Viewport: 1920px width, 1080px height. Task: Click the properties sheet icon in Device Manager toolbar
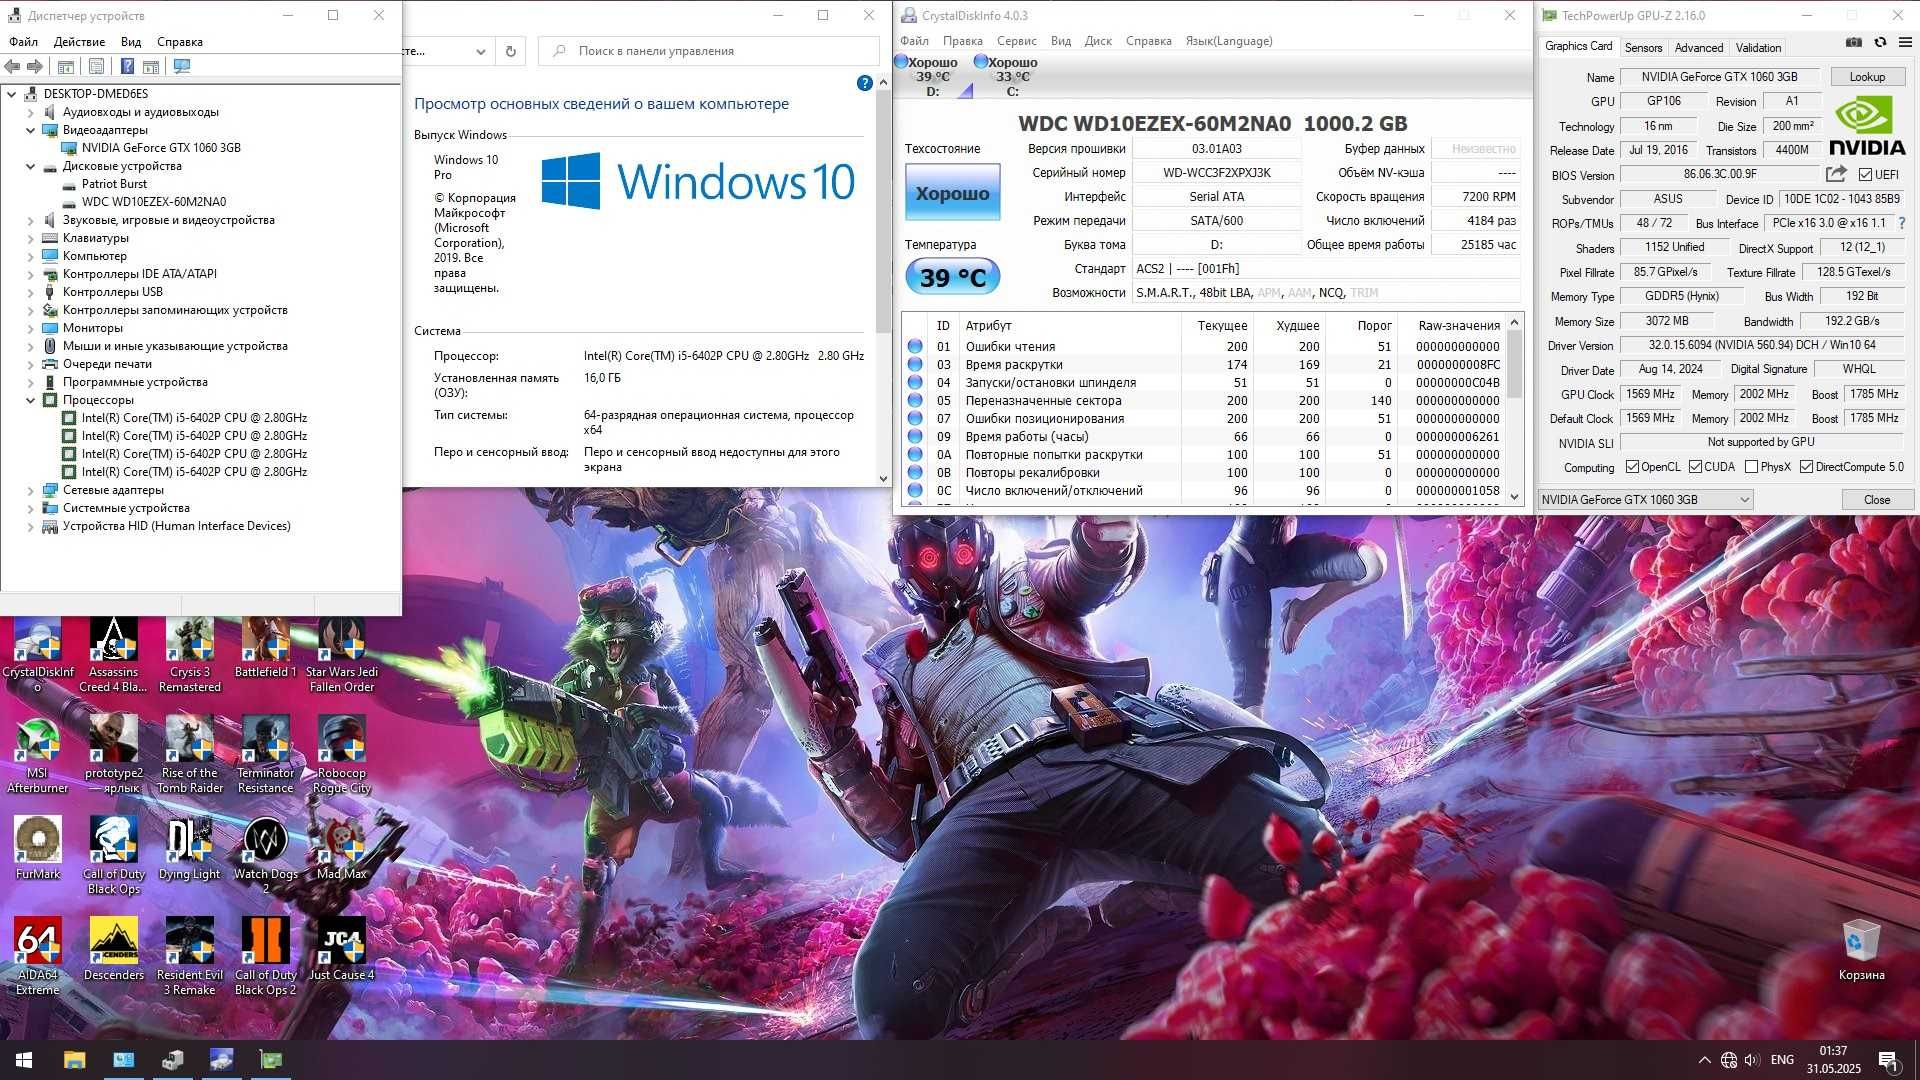point(96,66)
